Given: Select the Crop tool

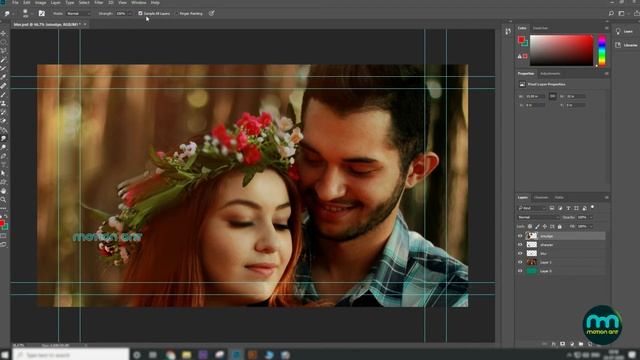Looking at the screenshot, I should 4,67.
